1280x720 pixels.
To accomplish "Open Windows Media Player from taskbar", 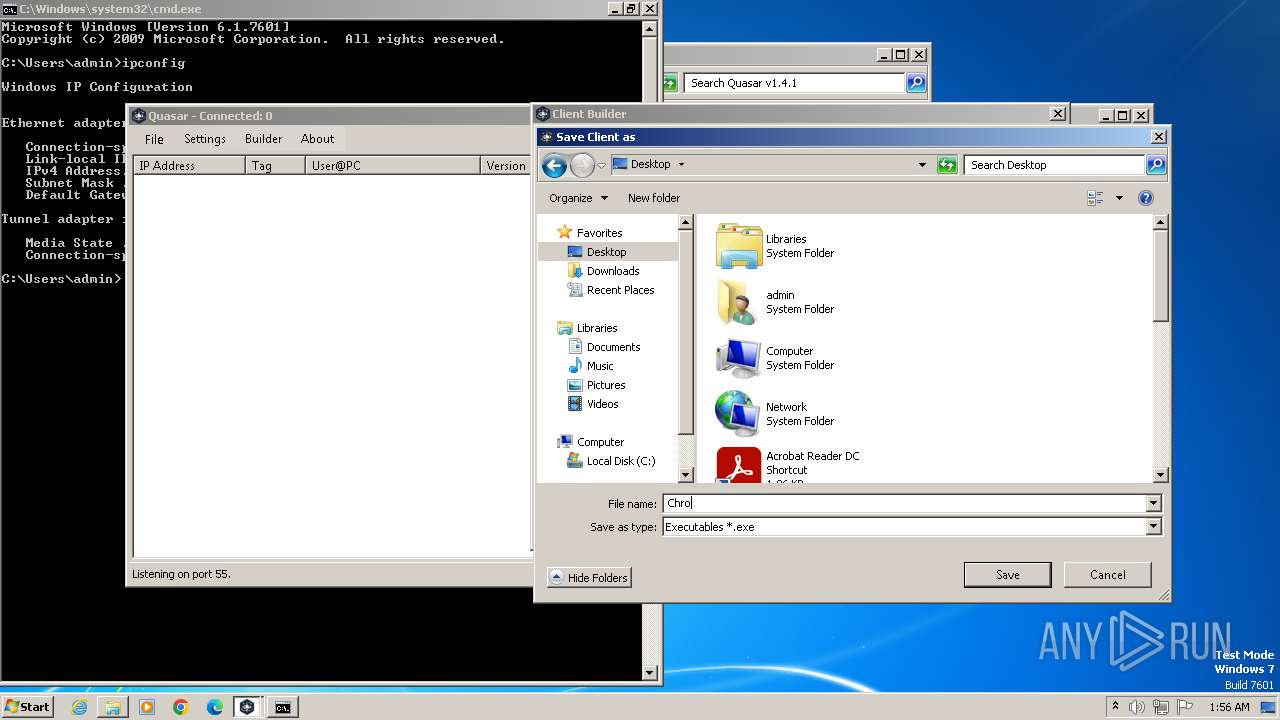I will (147, 707).
